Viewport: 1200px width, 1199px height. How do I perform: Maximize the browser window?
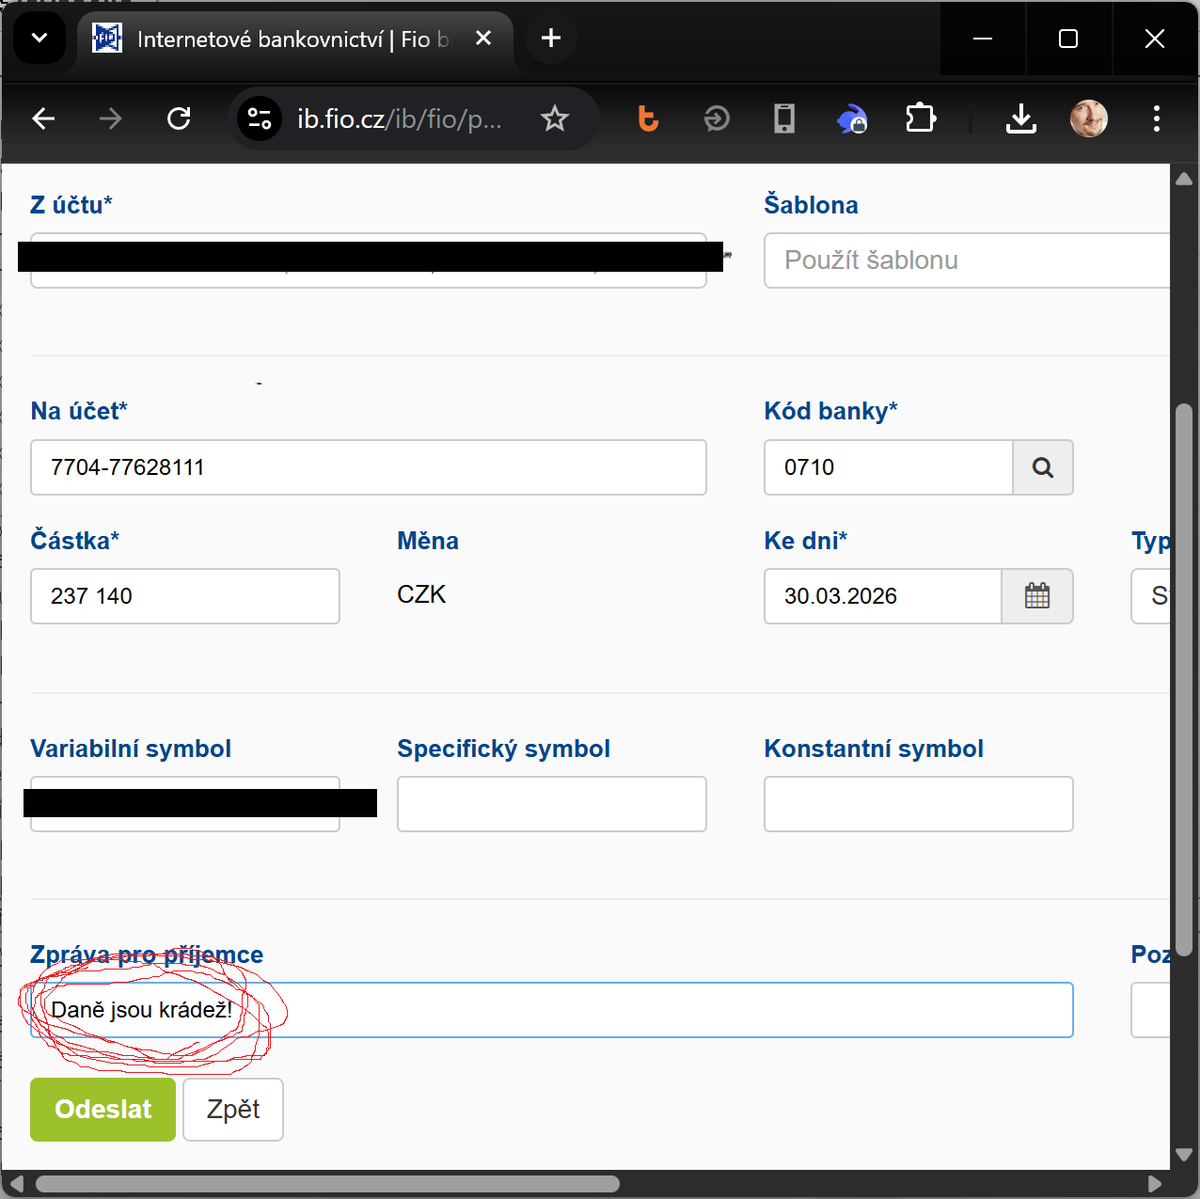(x=1068, y=38)
